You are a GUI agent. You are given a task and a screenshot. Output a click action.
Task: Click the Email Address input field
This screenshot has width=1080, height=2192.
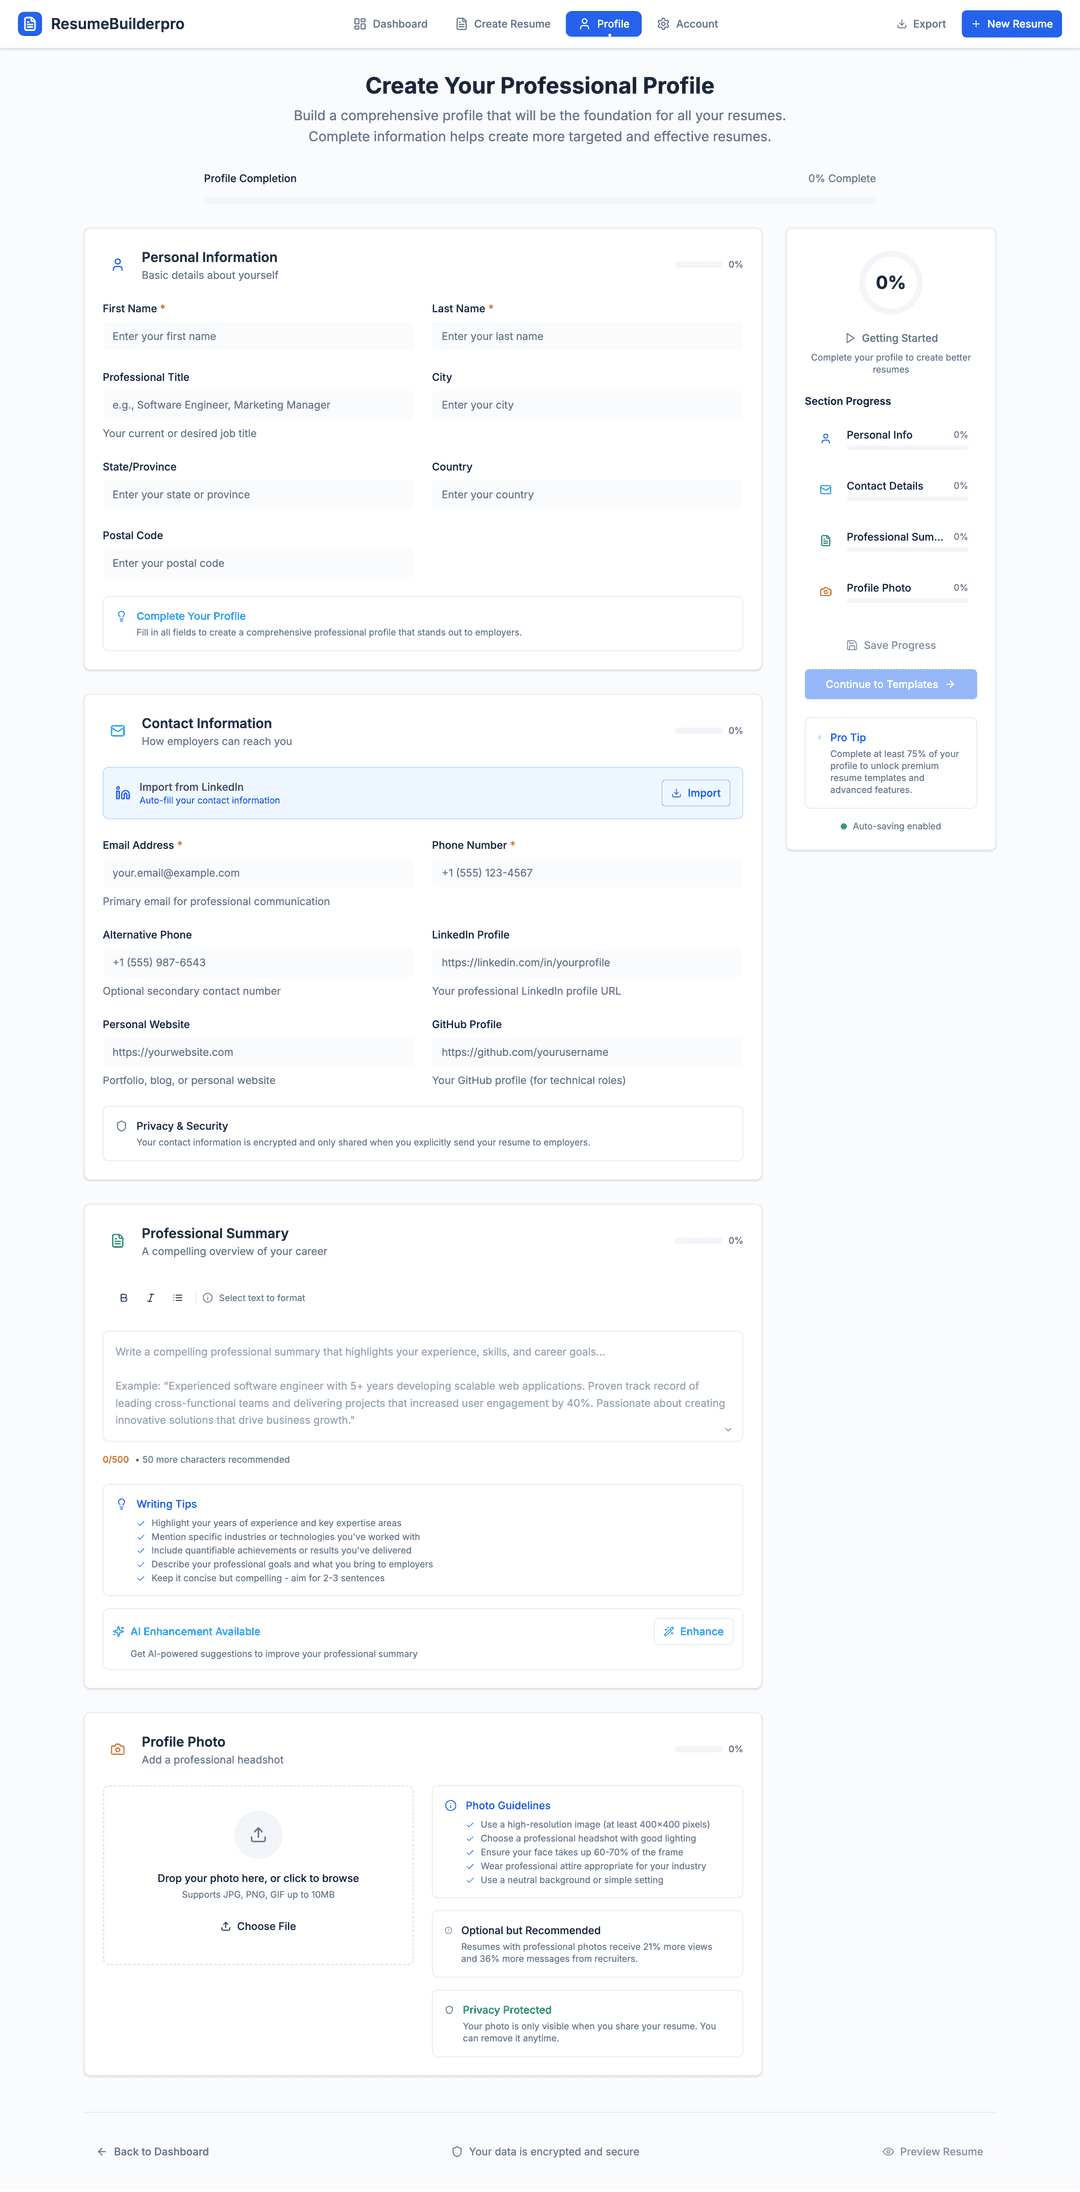click(258, 872)
